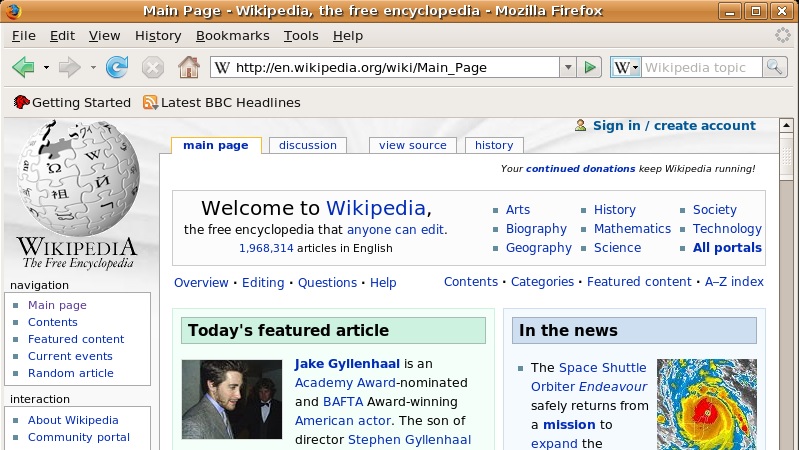Expand the back history dropdown arrow
The height and width of the screenshot is (450, 799).
(x=46, y=68)
